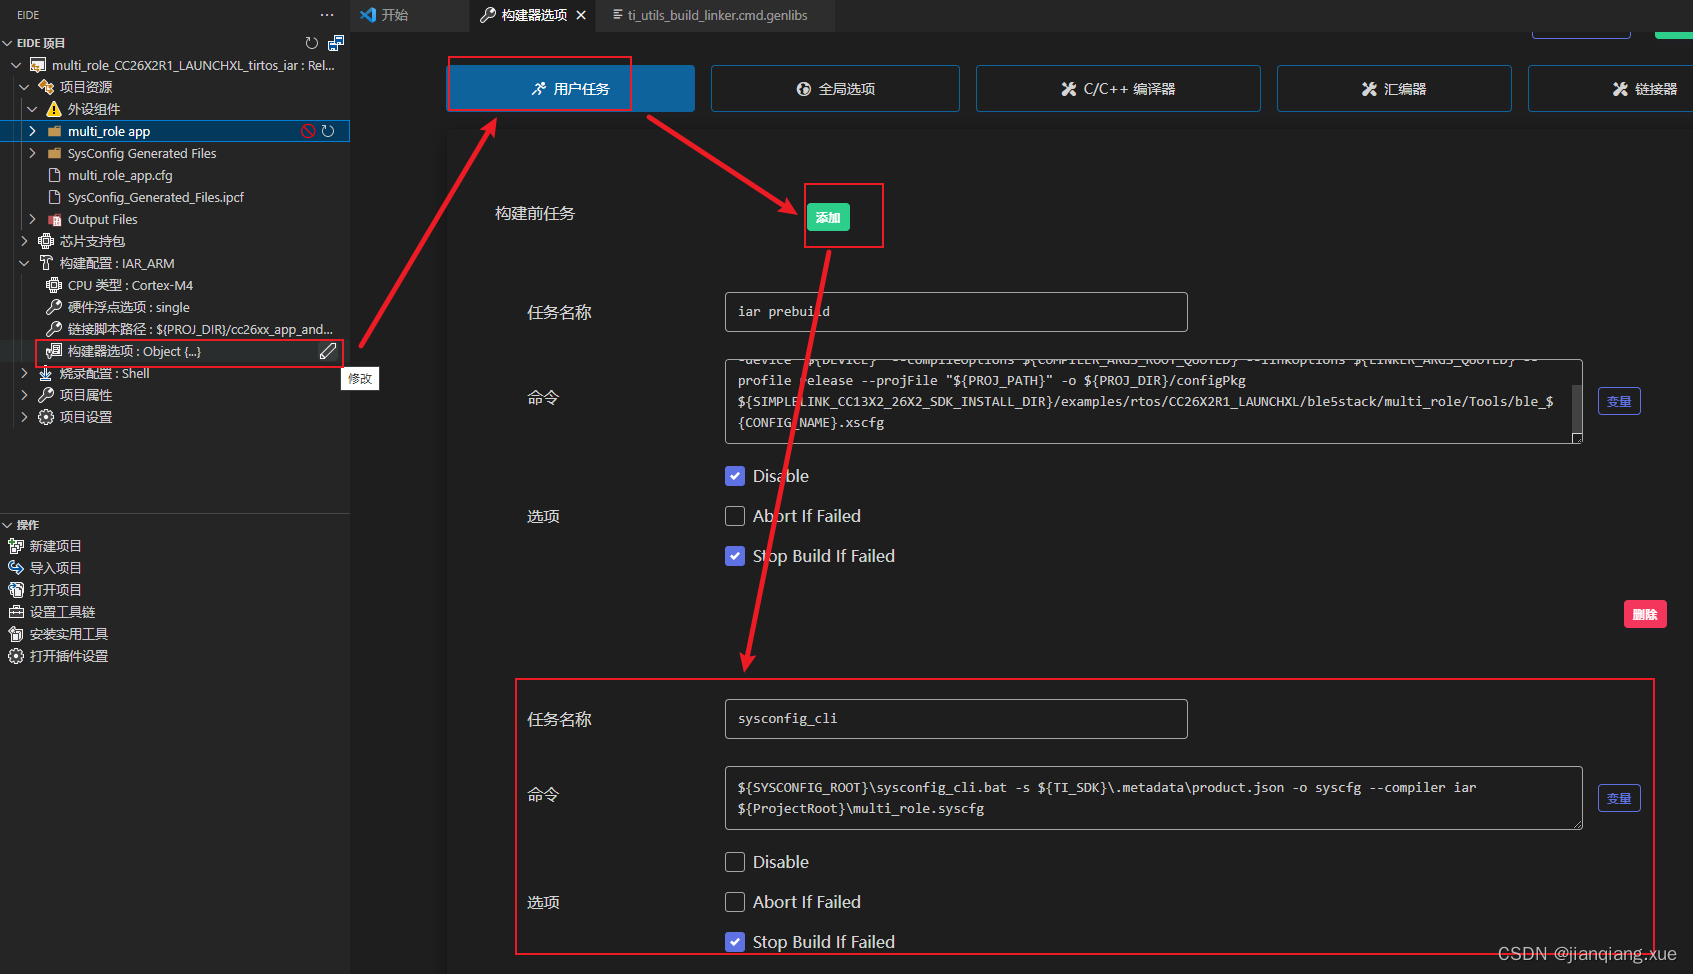Image resolution: width=1693 pixels, height=974 pixels.
Task: Expand the multi_role app folder
Action: pyautogui.click(x=32, y=131)
